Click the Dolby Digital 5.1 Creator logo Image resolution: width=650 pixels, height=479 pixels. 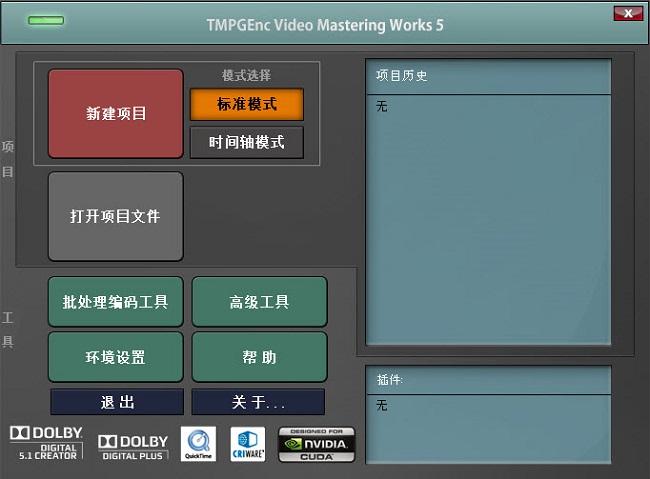tap(46, 443)
